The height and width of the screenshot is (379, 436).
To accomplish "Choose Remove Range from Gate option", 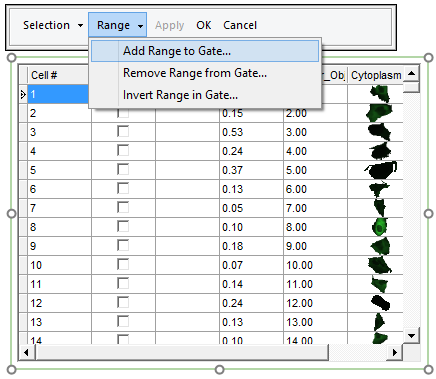I will [x=205, y=73].
